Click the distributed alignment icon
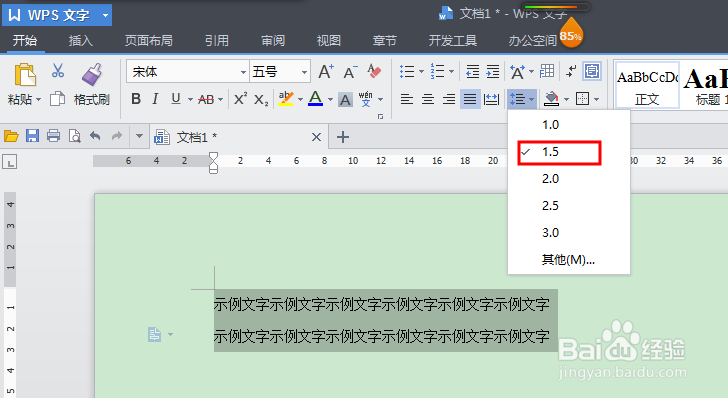This screenshot has width=728, height=398. point(491,99)
